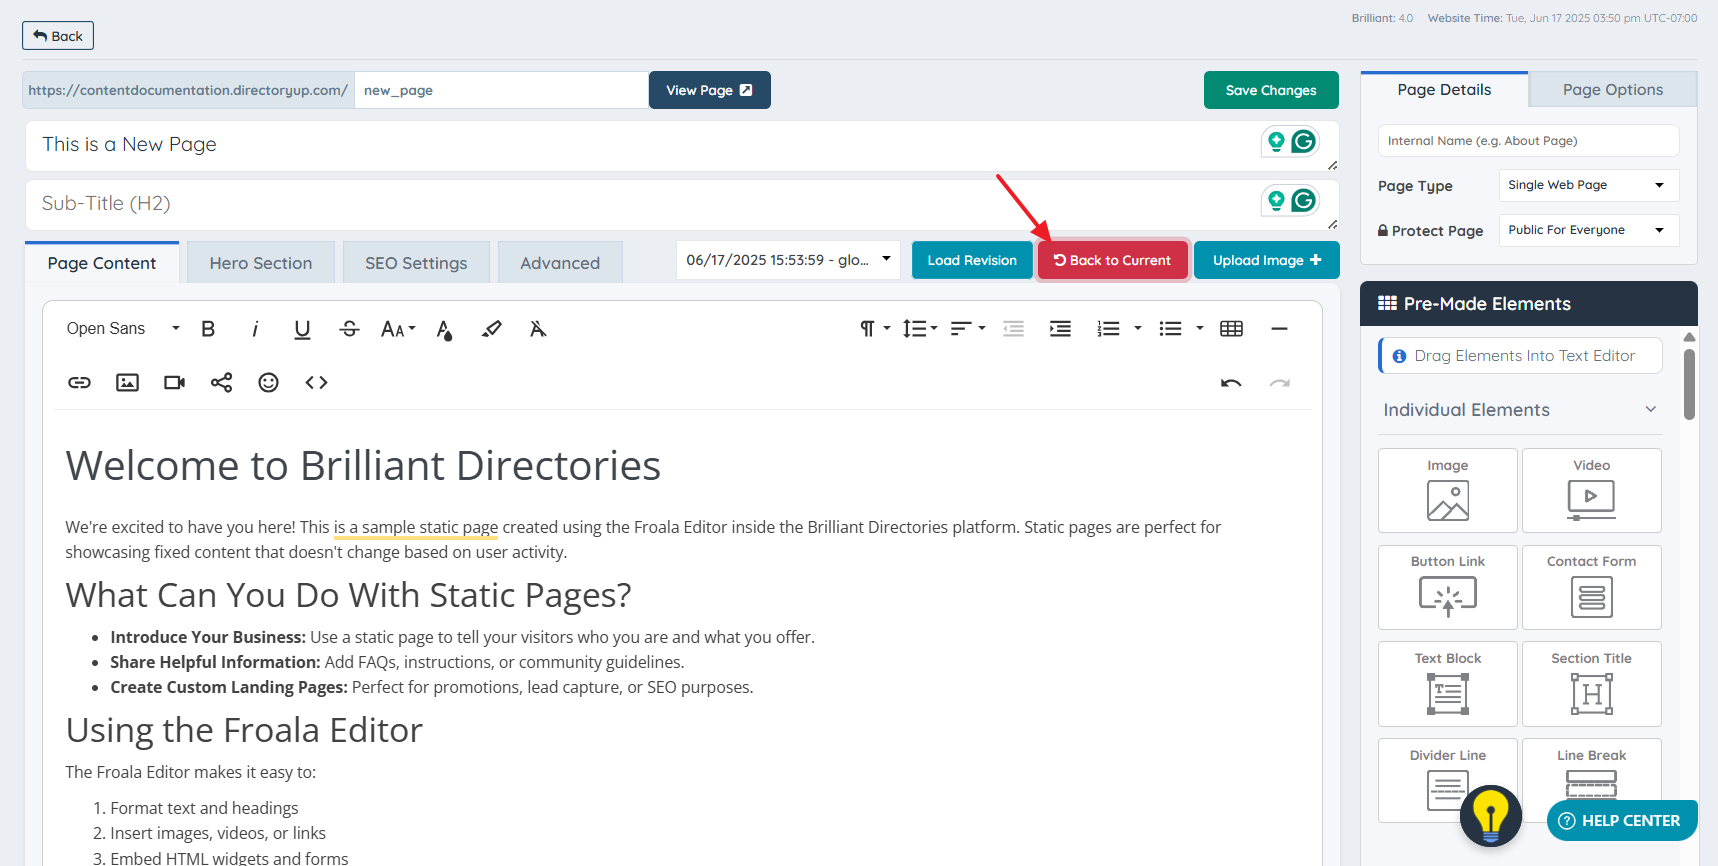Insert an image from the toolbar
Image resolution: width=1718 pixels, height=866 pixels.
point(127,383)
